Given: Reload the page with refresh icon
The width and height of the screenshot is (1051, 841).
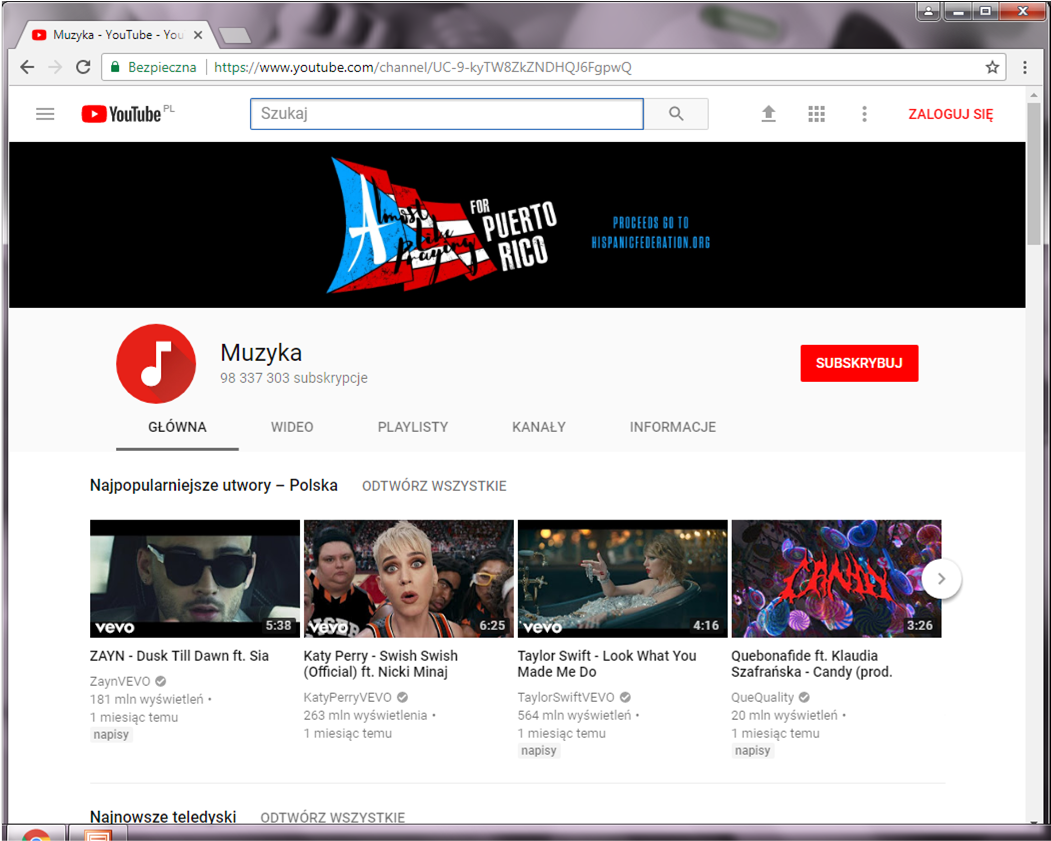Looking at the screenshot, I should (83, 67).
